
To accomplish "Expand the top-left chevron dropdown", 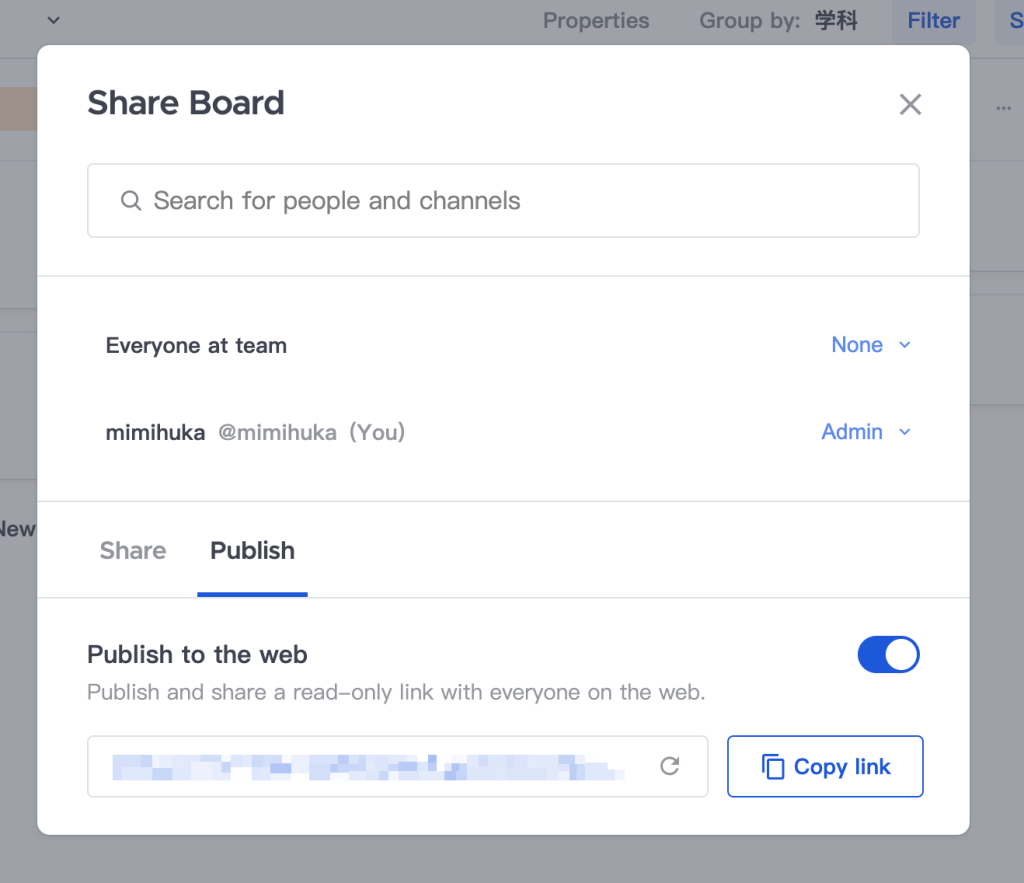I will pyautogui.click(x=53, y=20).
